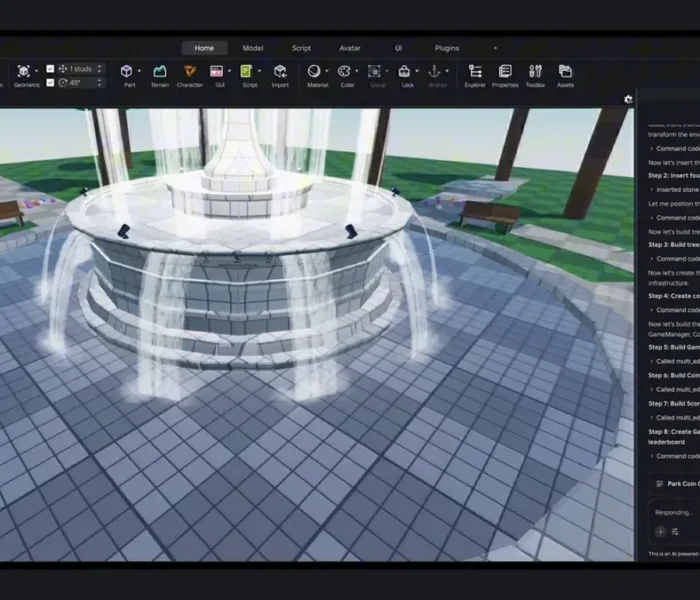Toggle the rotate snap 45° checkbox
This screenshot has width=700, height=600.
50,83
